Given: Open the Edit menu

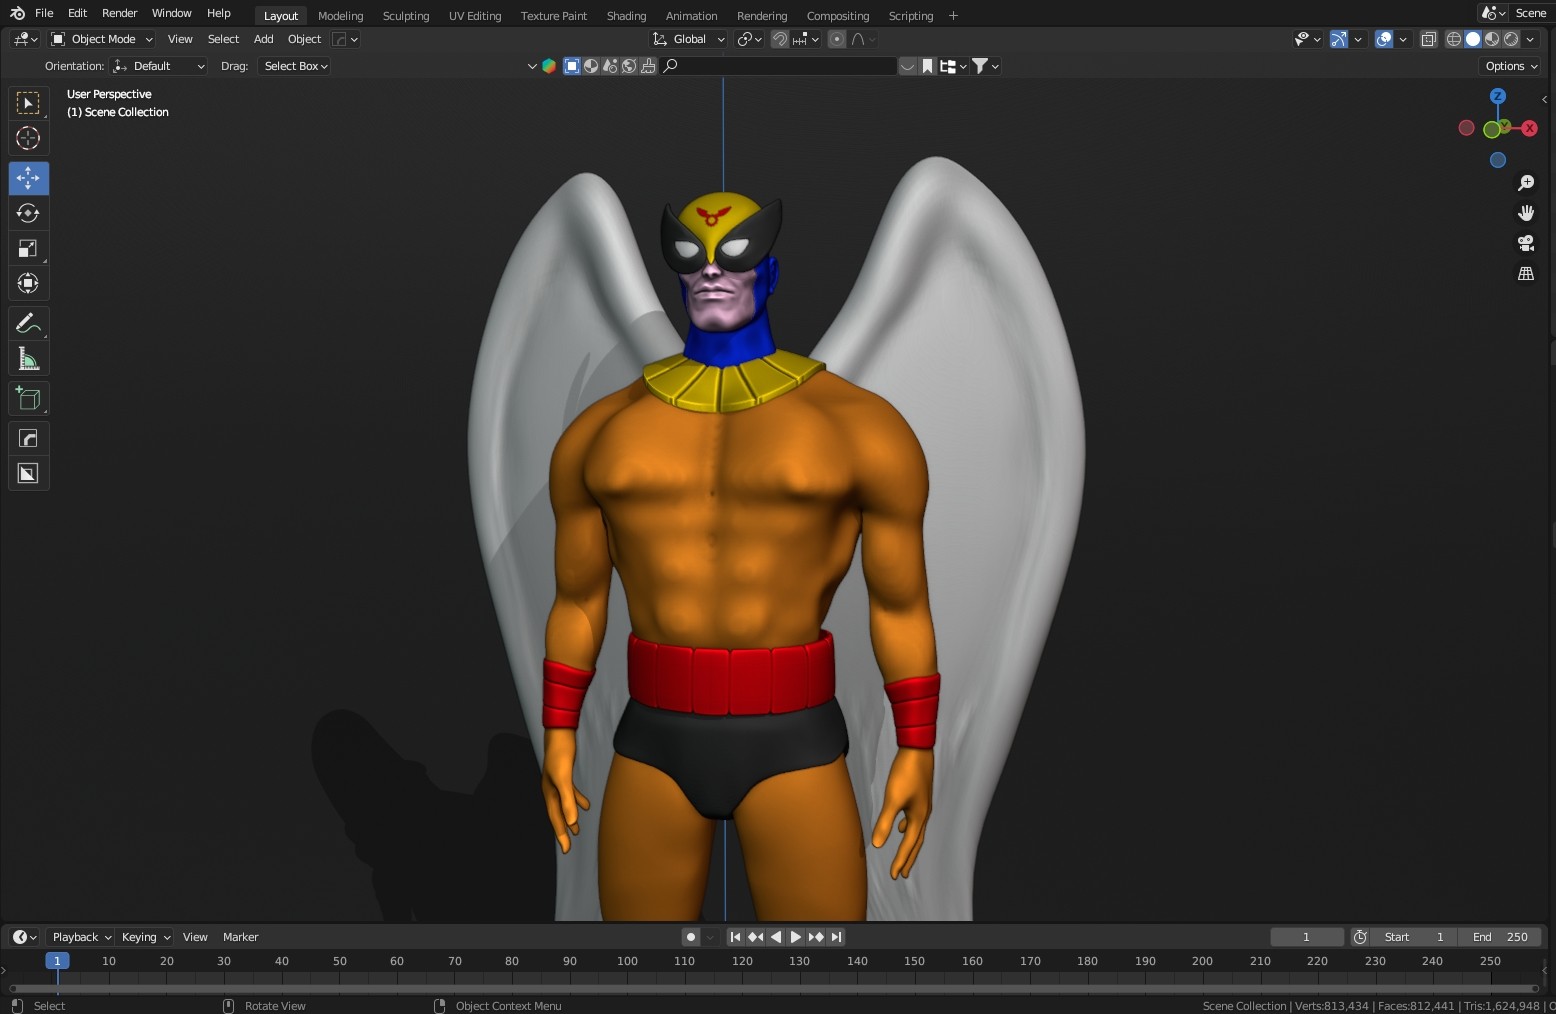Looking at the screenshot, I should [x=77, y=13].
